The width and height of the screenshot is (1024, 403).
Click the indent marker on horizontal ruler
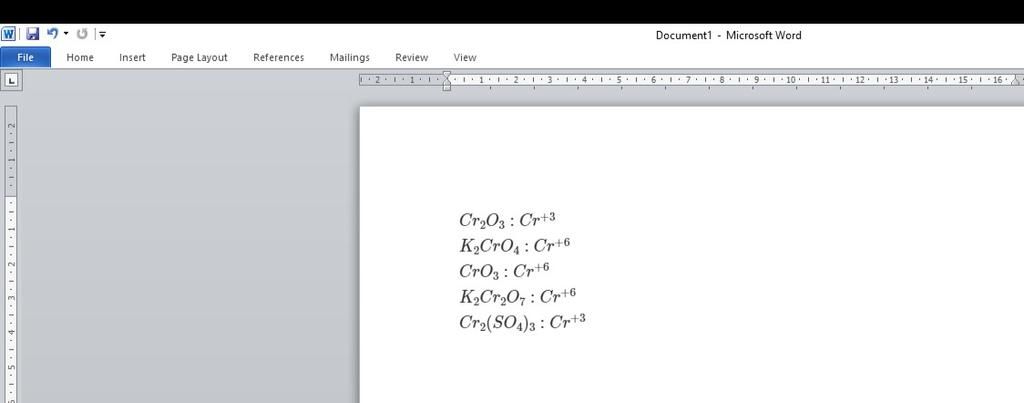click(447, 81)
